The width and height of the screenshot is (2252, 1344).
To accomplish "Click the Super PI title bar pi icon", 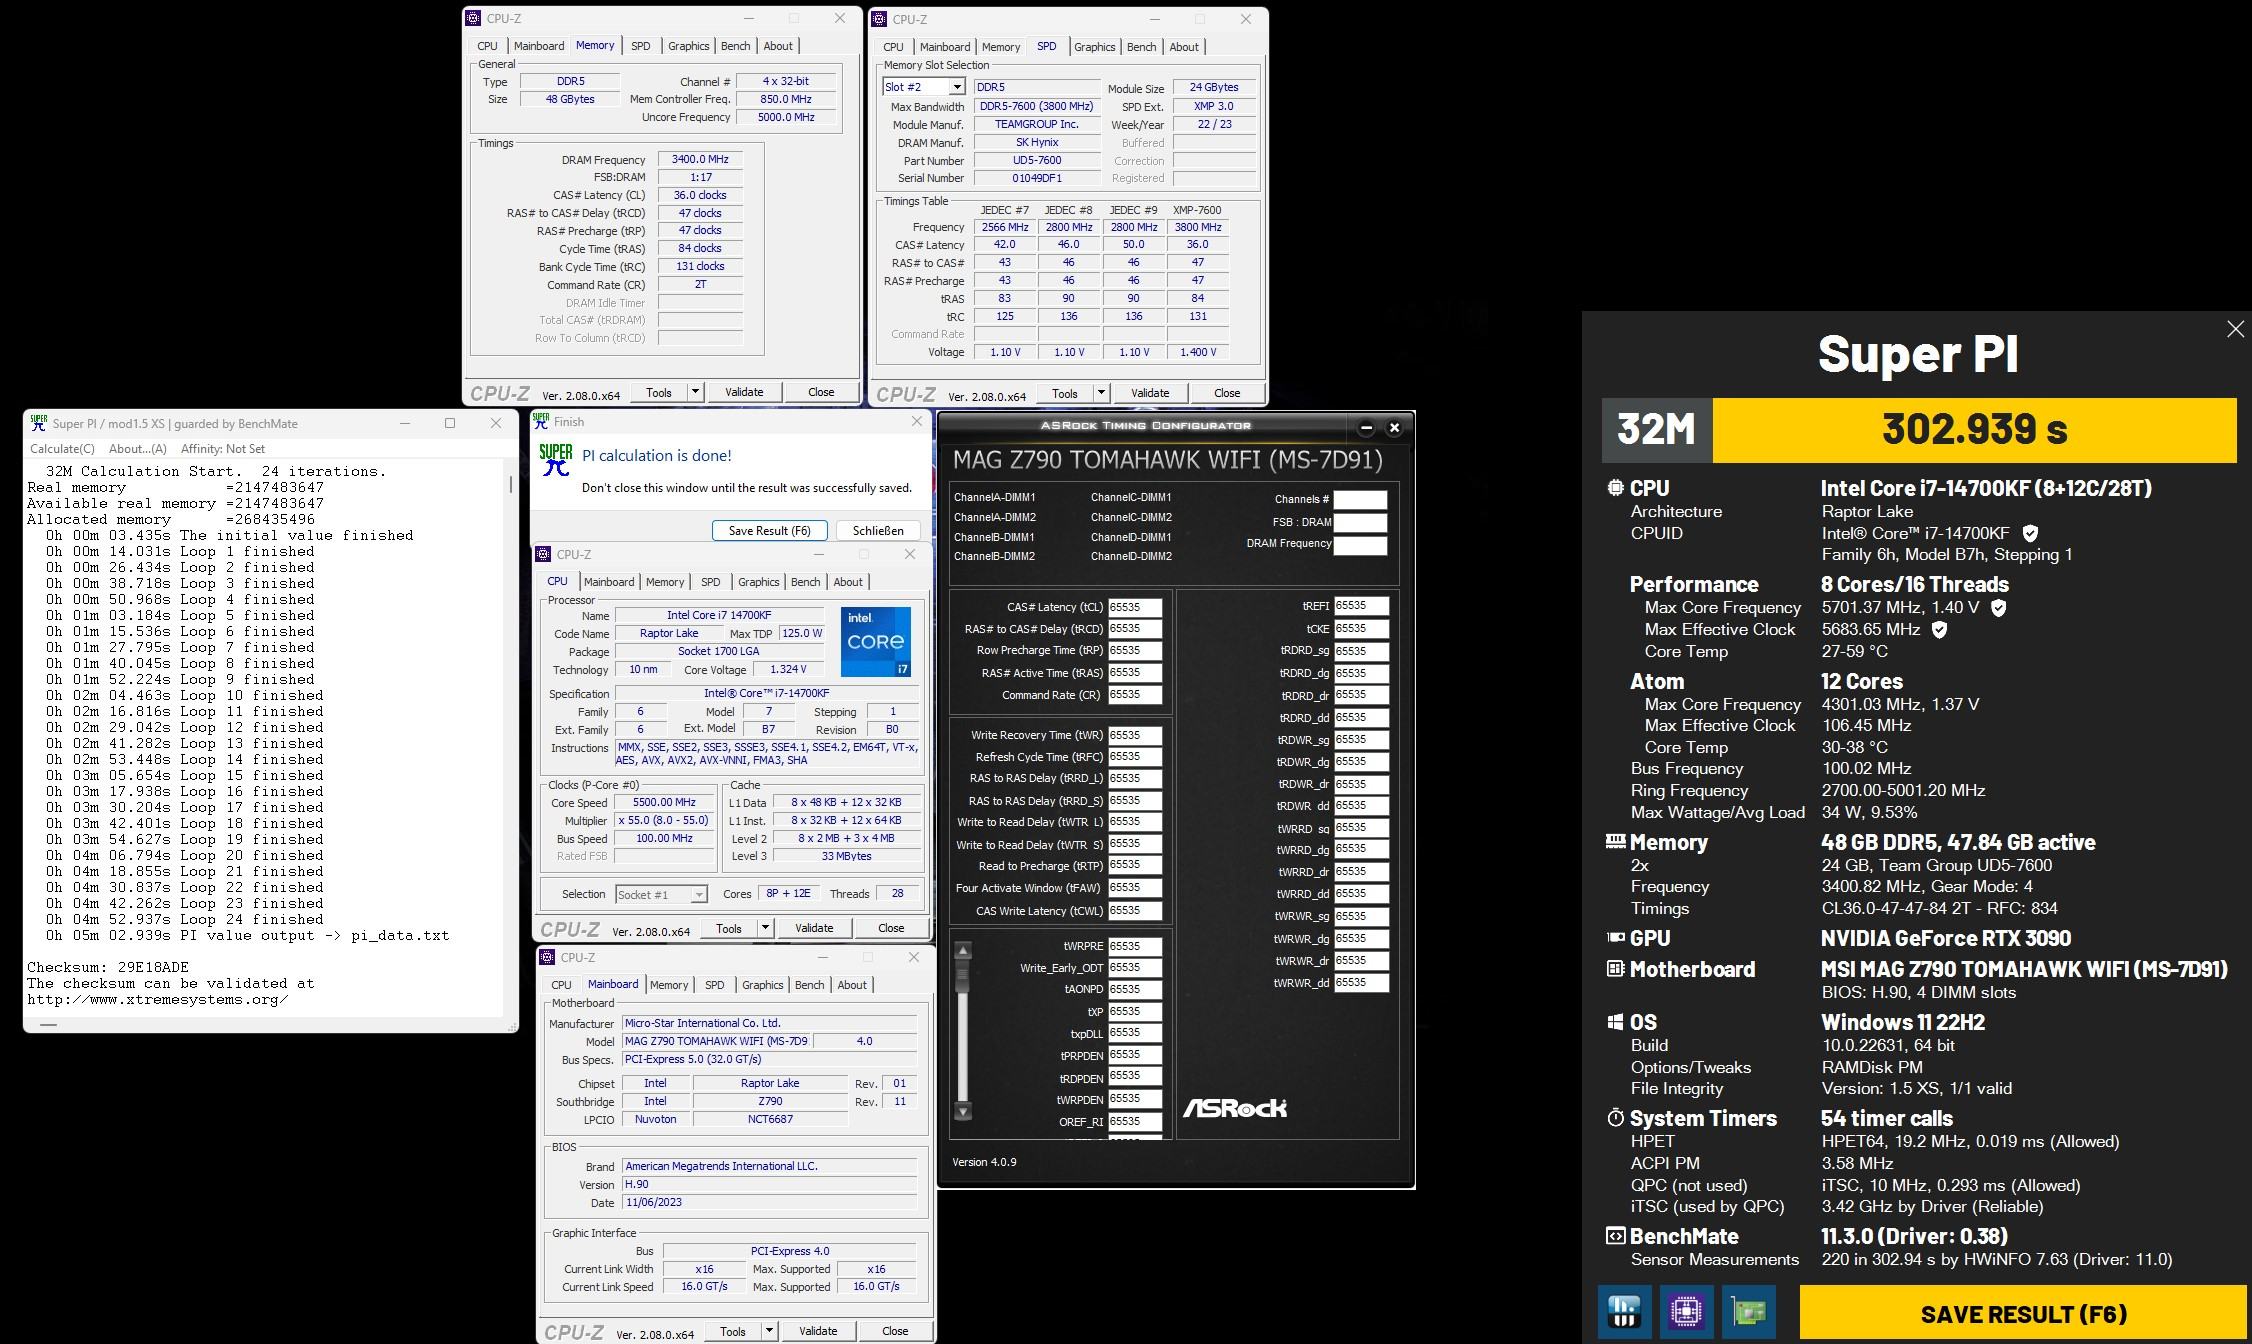I will [x=39, y=423].
